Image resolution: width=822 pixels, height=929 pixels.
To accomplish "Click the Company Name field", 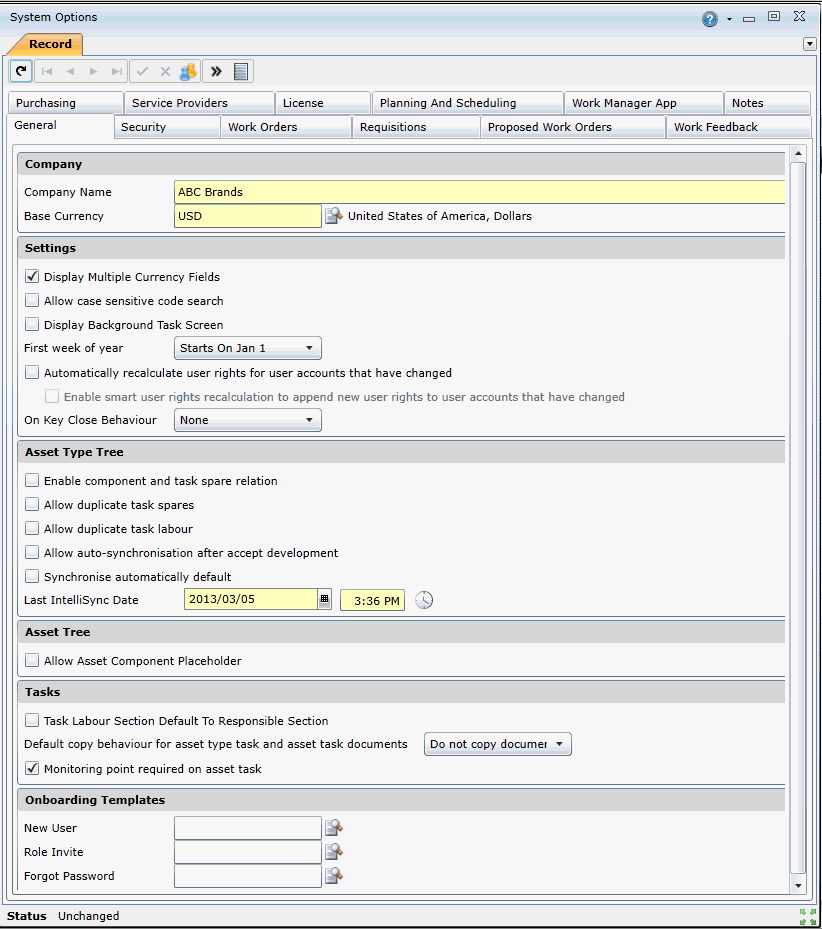I will (479, 192).
